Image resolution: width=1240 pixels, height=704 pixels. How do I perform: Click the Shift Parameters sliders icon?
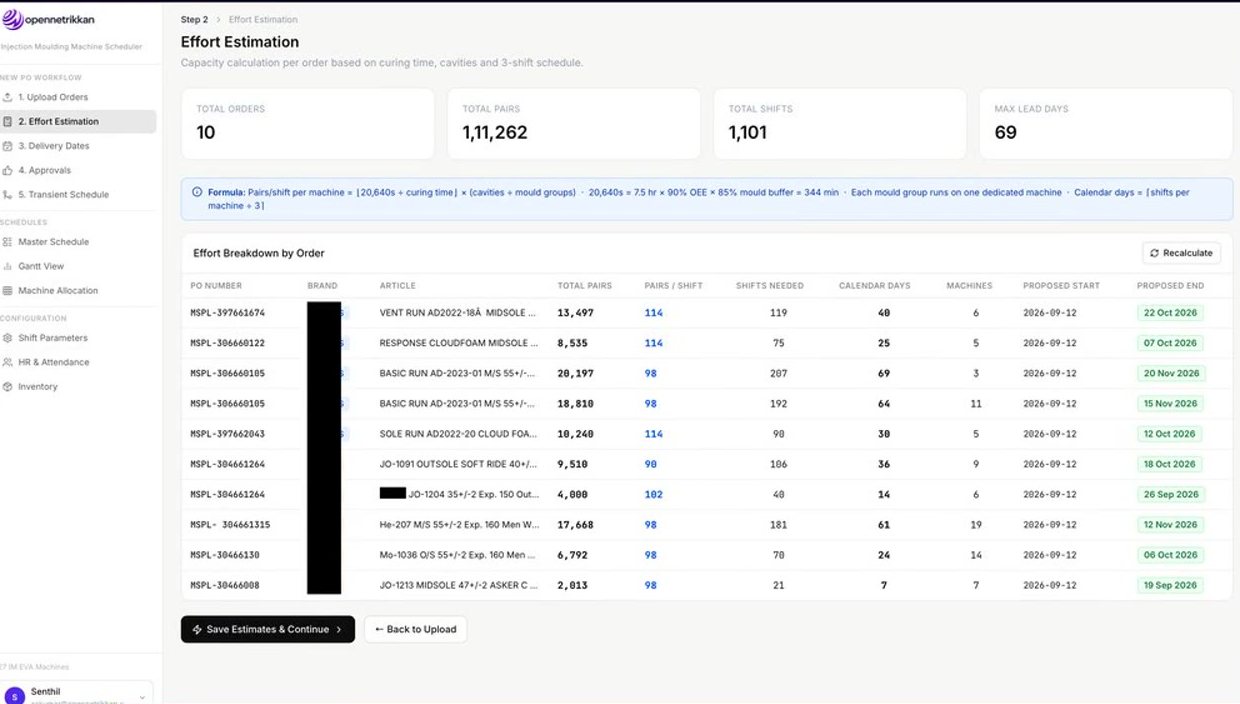point(8,338)
